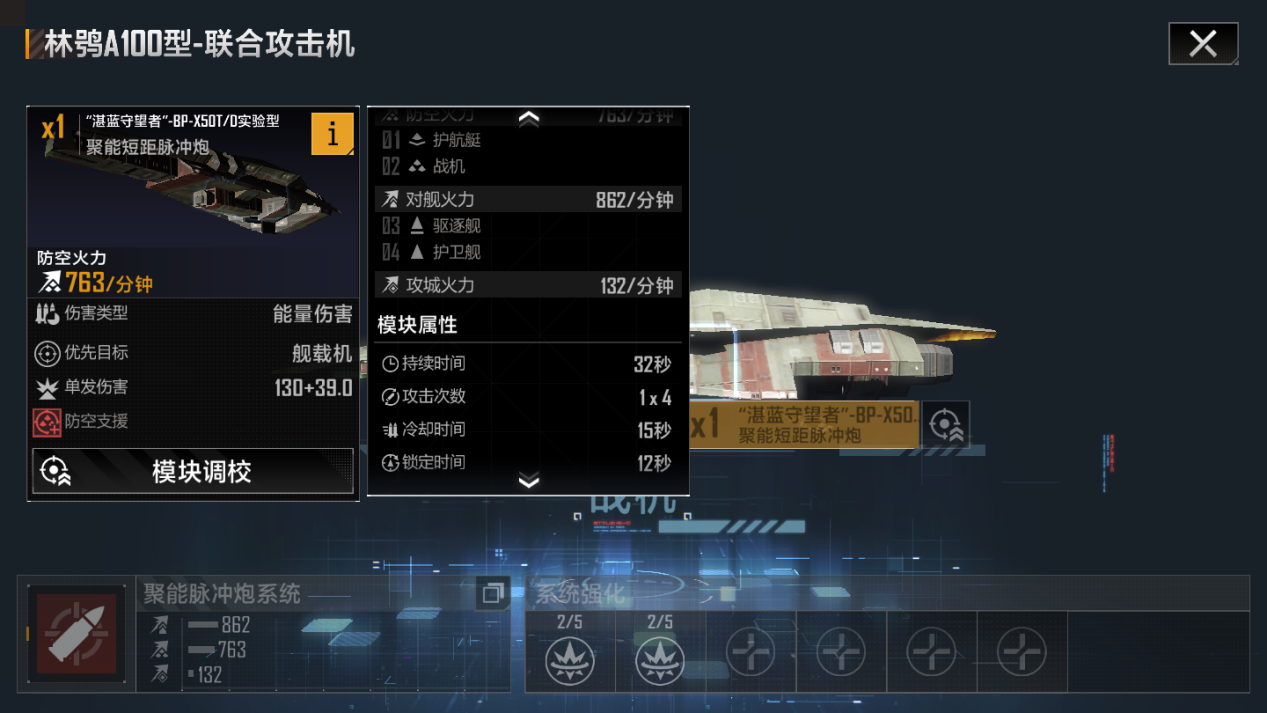The height and width of the screenshot is (713, 1267).
Task: Click the targeting calibration icon beside ship label
Action: (x=945, y=425)
